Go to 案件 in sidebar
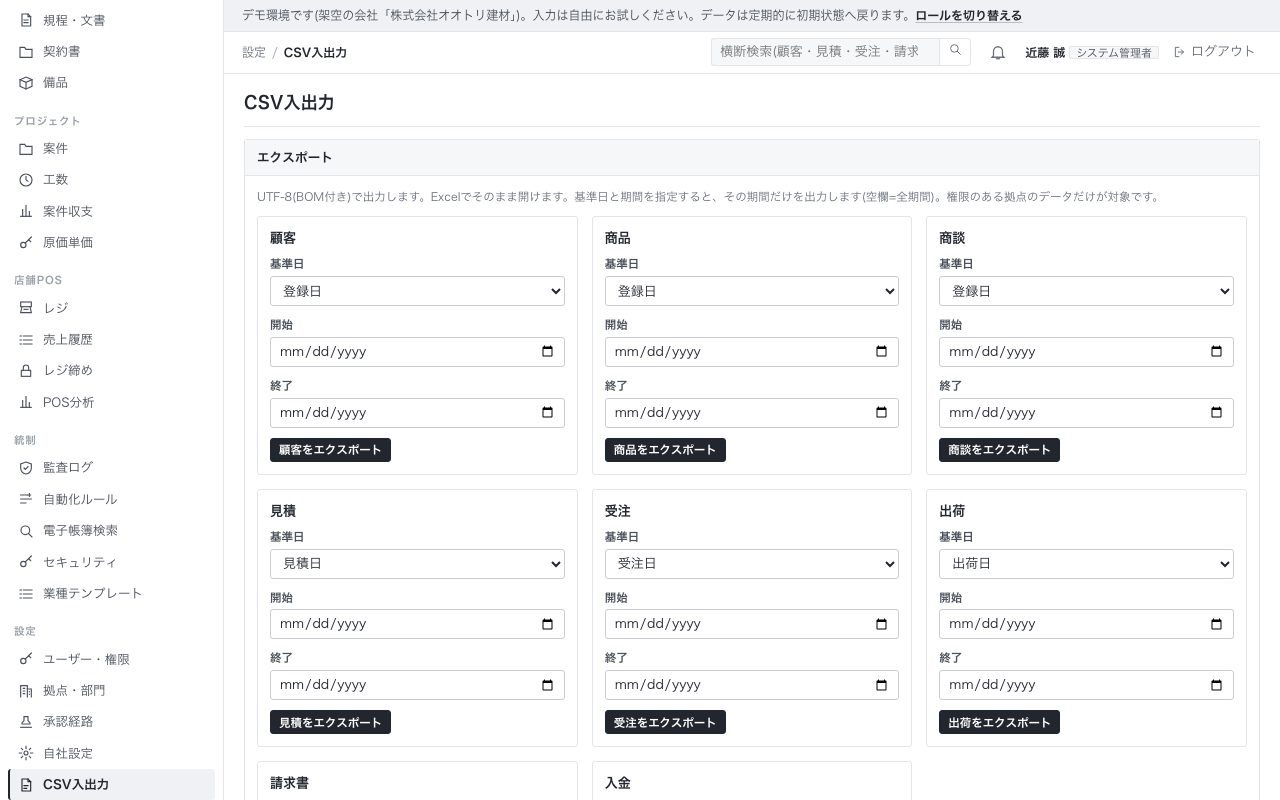 [x=111, y=148]
